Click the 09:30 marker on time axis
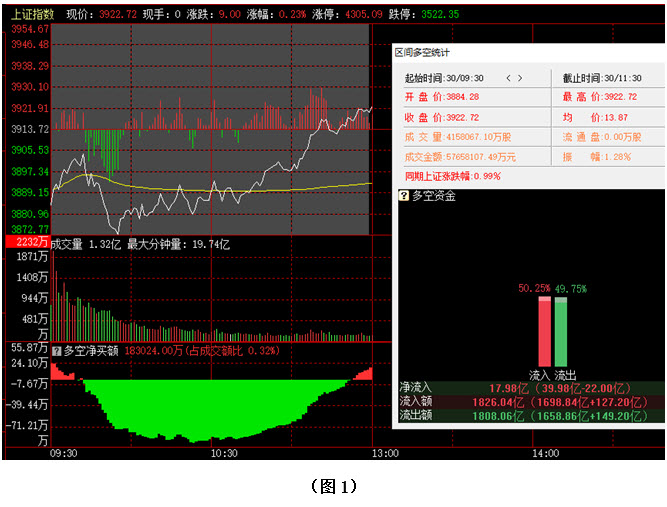 pyautogui.click(x=62, y=453)
